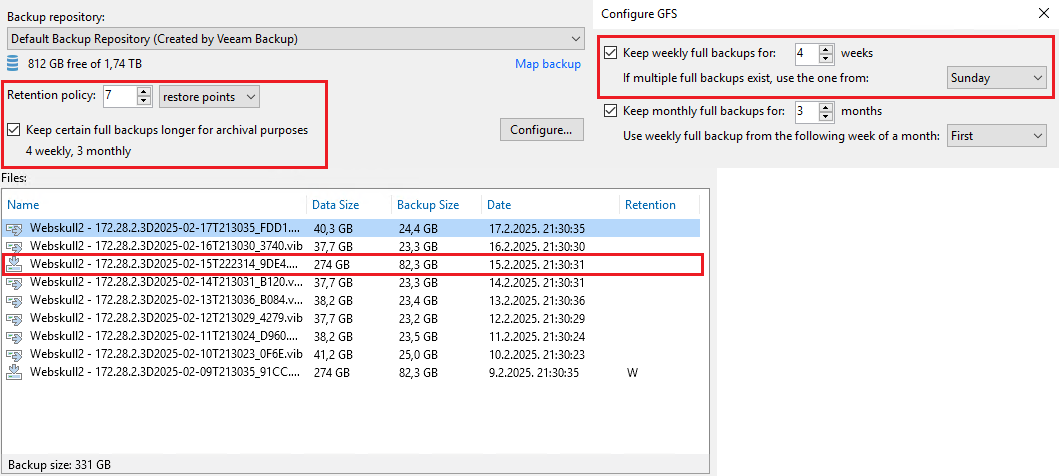Click the 40,3 GB data size cell
The image size is (1059, 476).
(333, 228)
